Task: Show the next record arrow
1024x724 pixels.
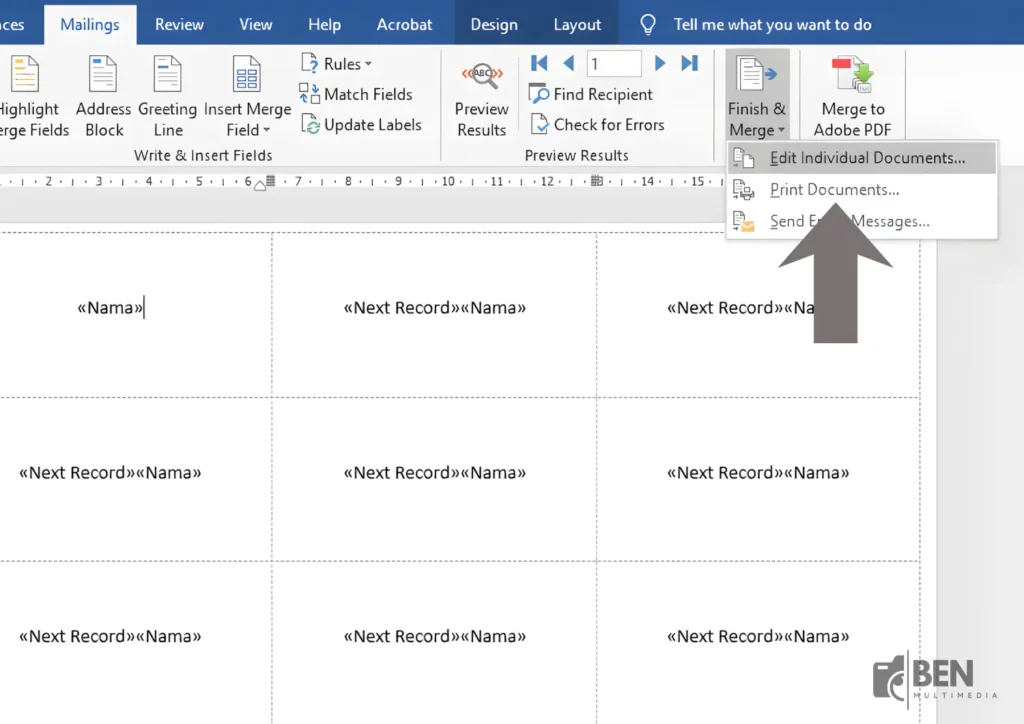Action: pos(659,63)
